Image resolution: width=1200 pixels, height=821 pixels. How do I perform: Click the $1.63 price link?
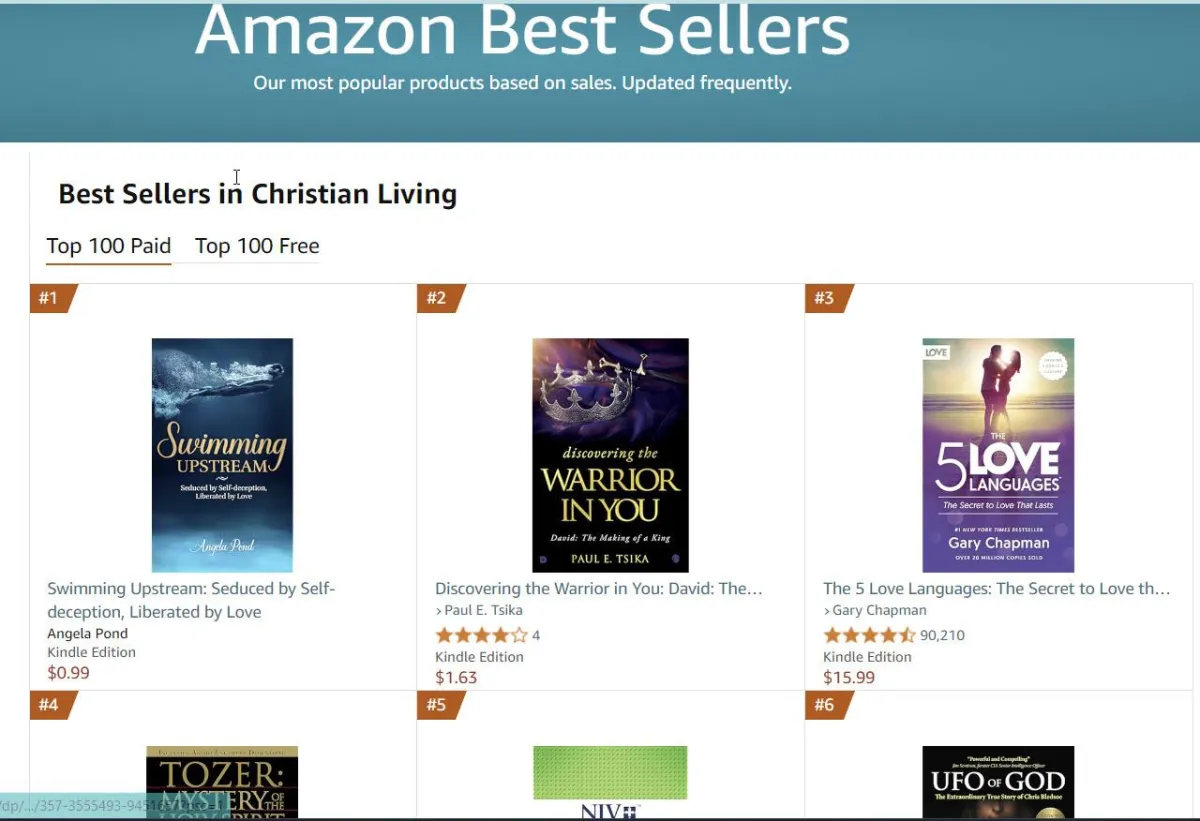pyautogui.click(x=456, y=678)
